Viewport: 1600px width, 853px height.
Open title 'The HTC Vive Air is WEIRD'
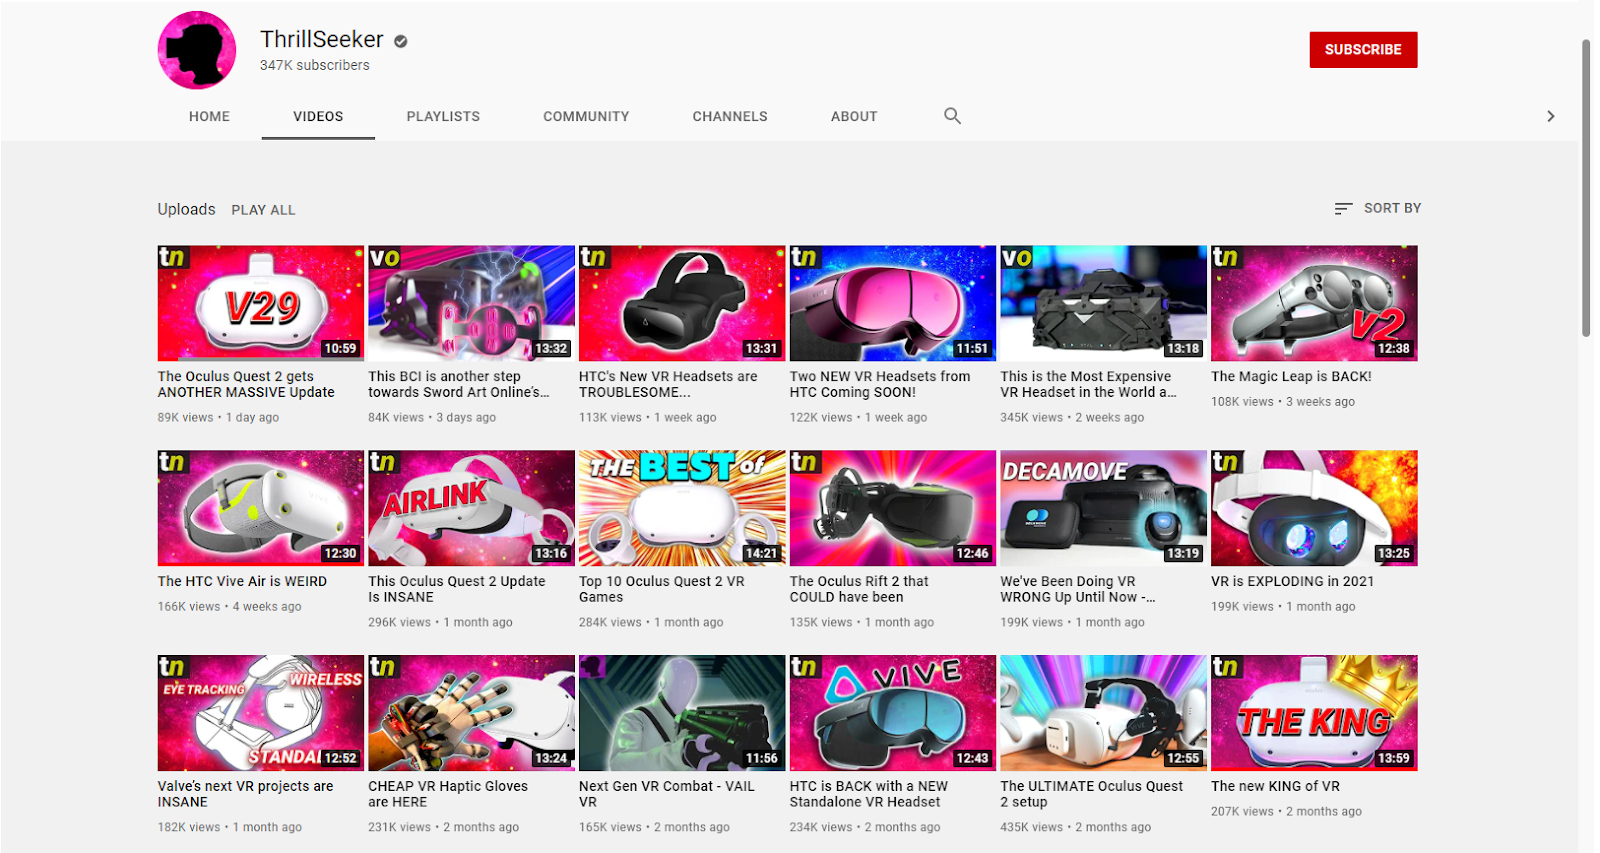[x=242, y=581]
